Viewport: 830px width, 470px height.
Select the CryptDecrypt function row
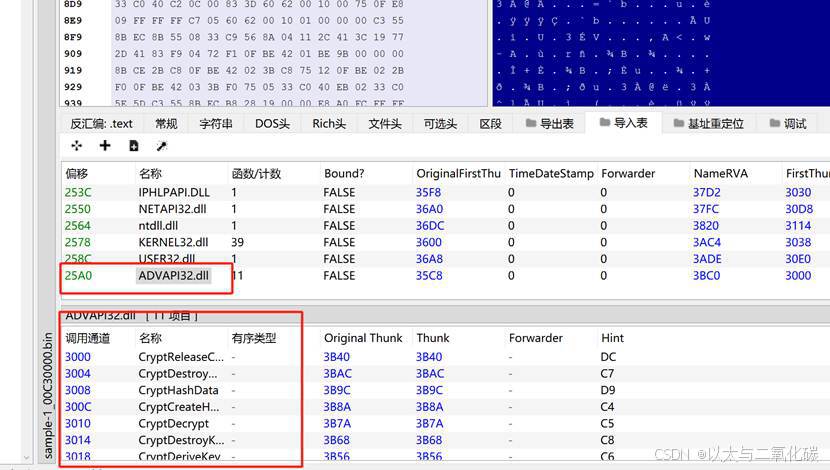coord(174,423)
